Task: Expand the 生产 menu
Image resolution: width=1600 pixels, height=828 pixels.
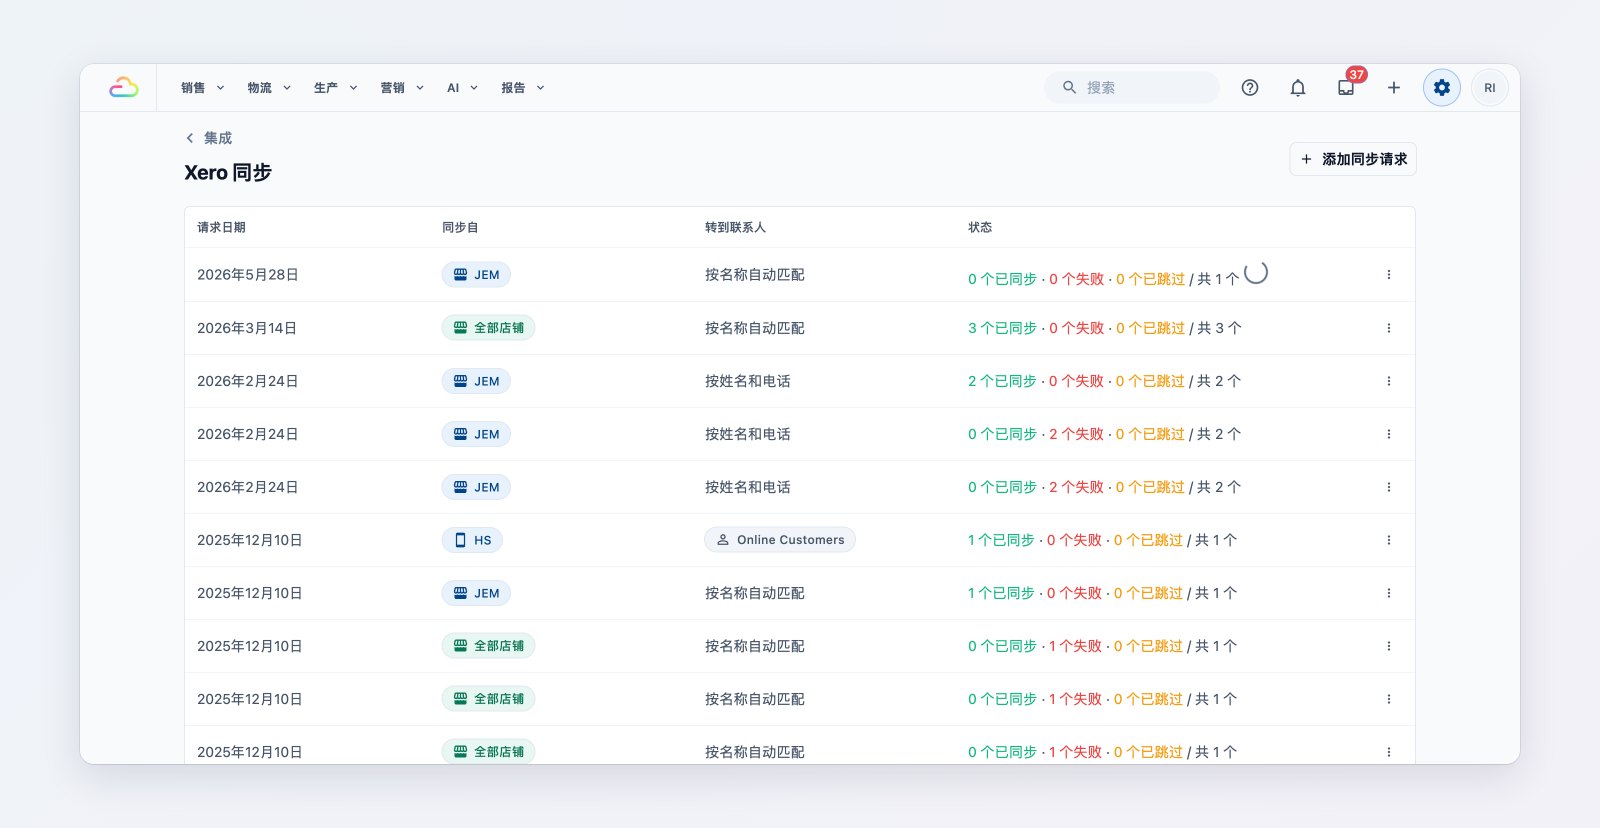Action: point(336,88)
